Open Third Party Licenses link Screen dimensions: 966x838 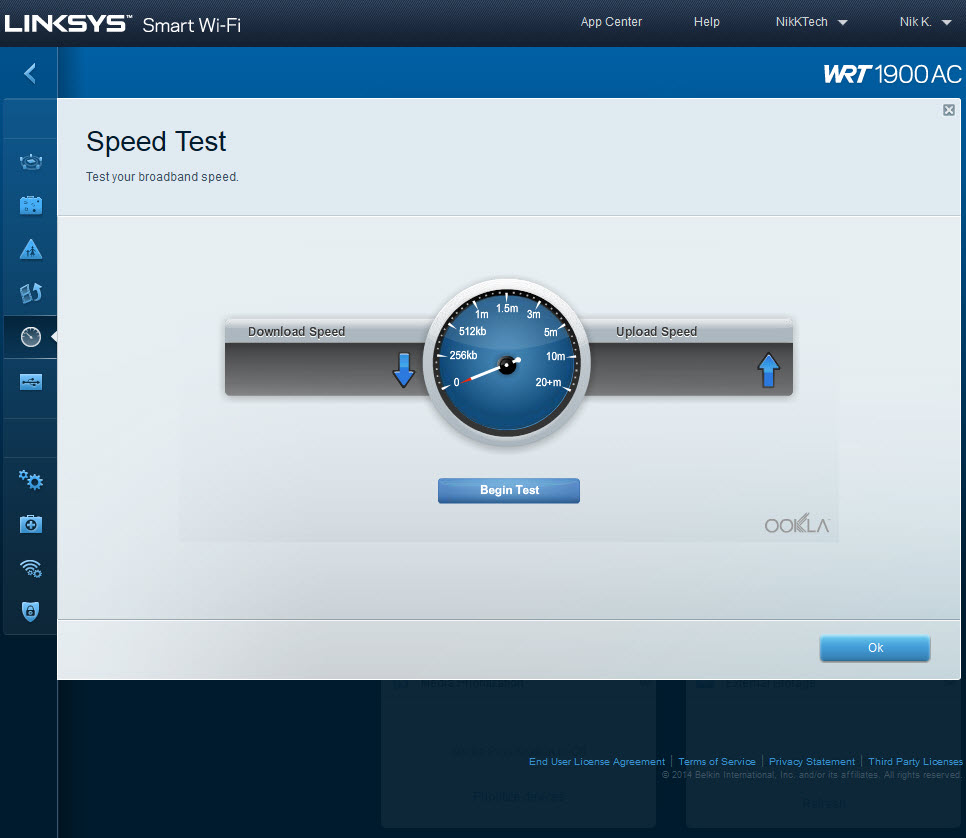(x=915, y=762)
